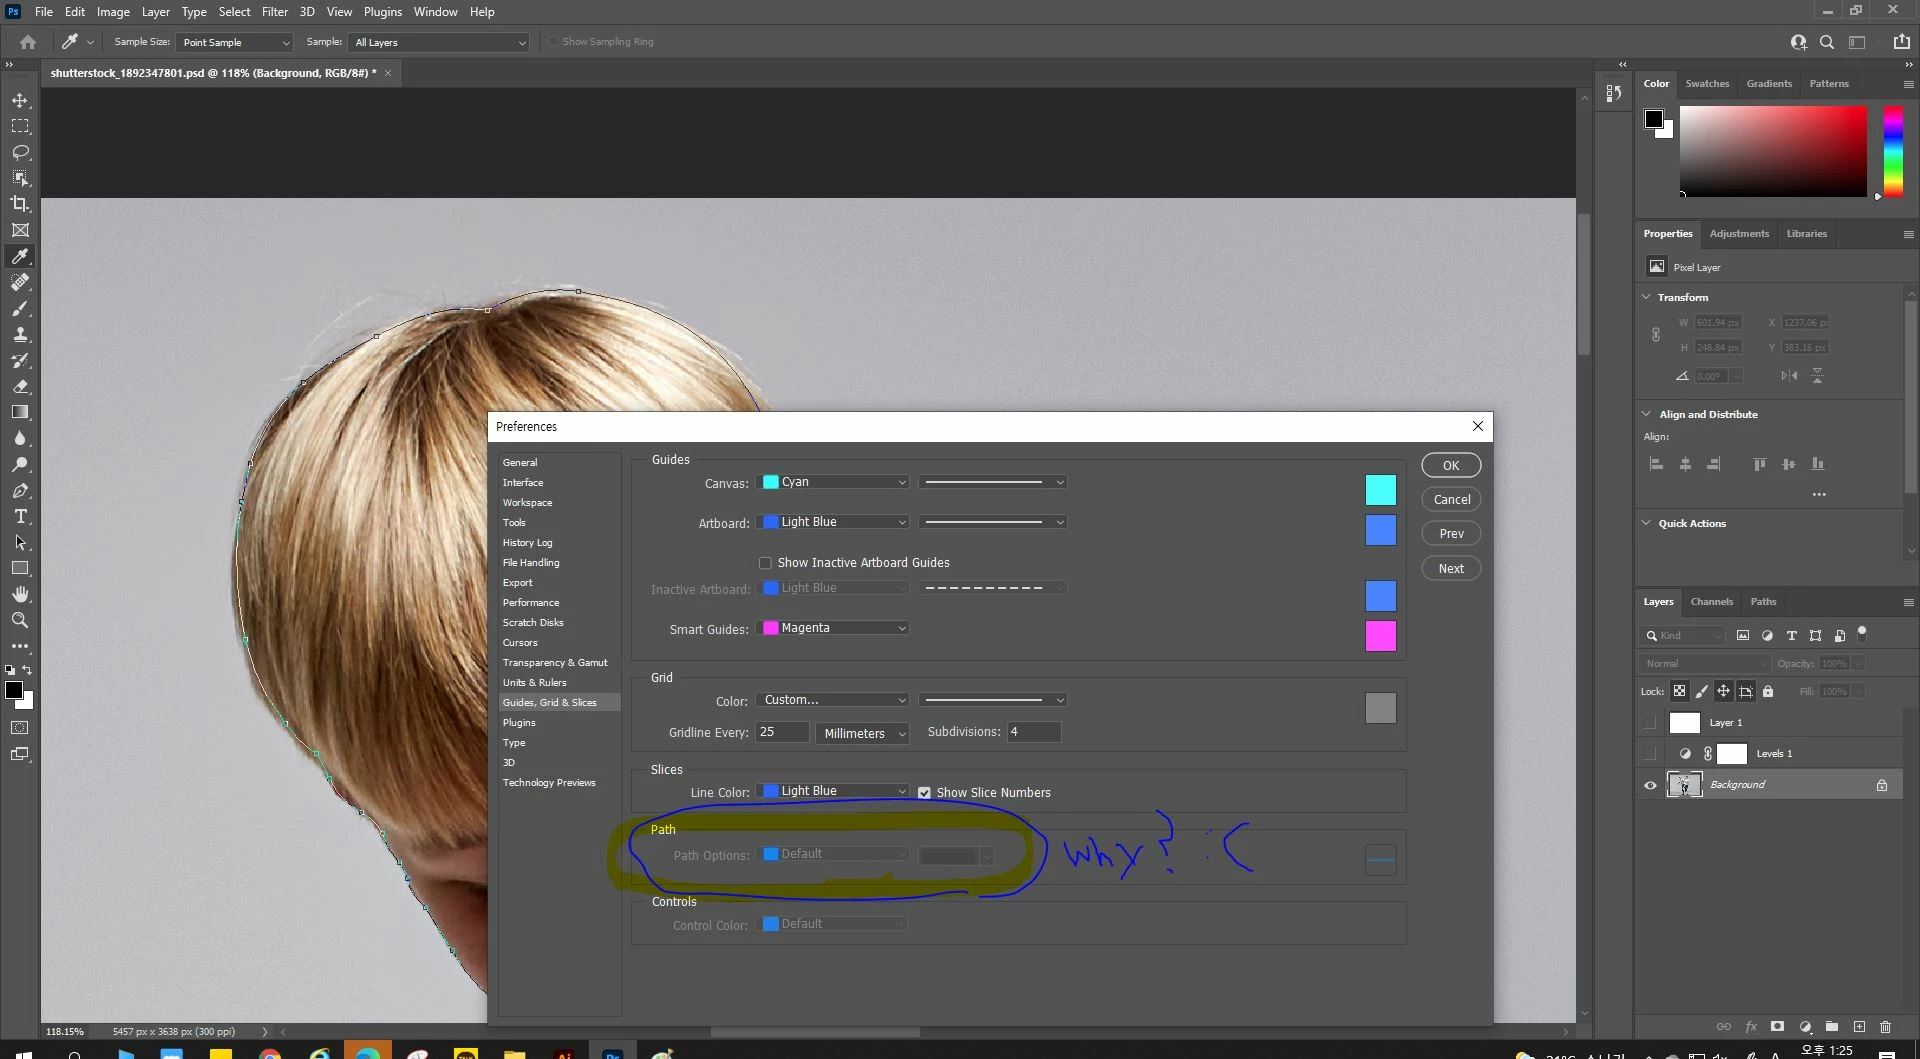Collapse the Transform section
1920x1059 pixels.
point(1647,297)
